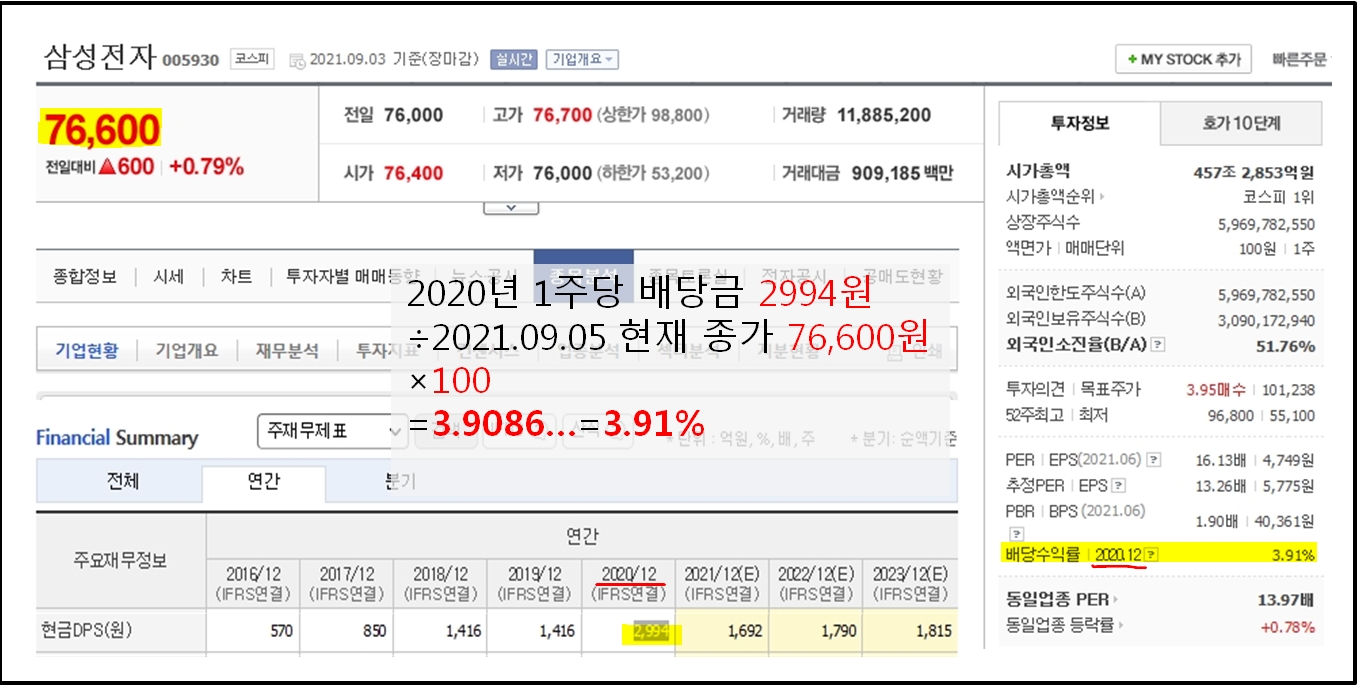This screenshot has width=1359, height=686.
Task: Click the 3.91% dividend yield value
Action: coord(1293,554)
